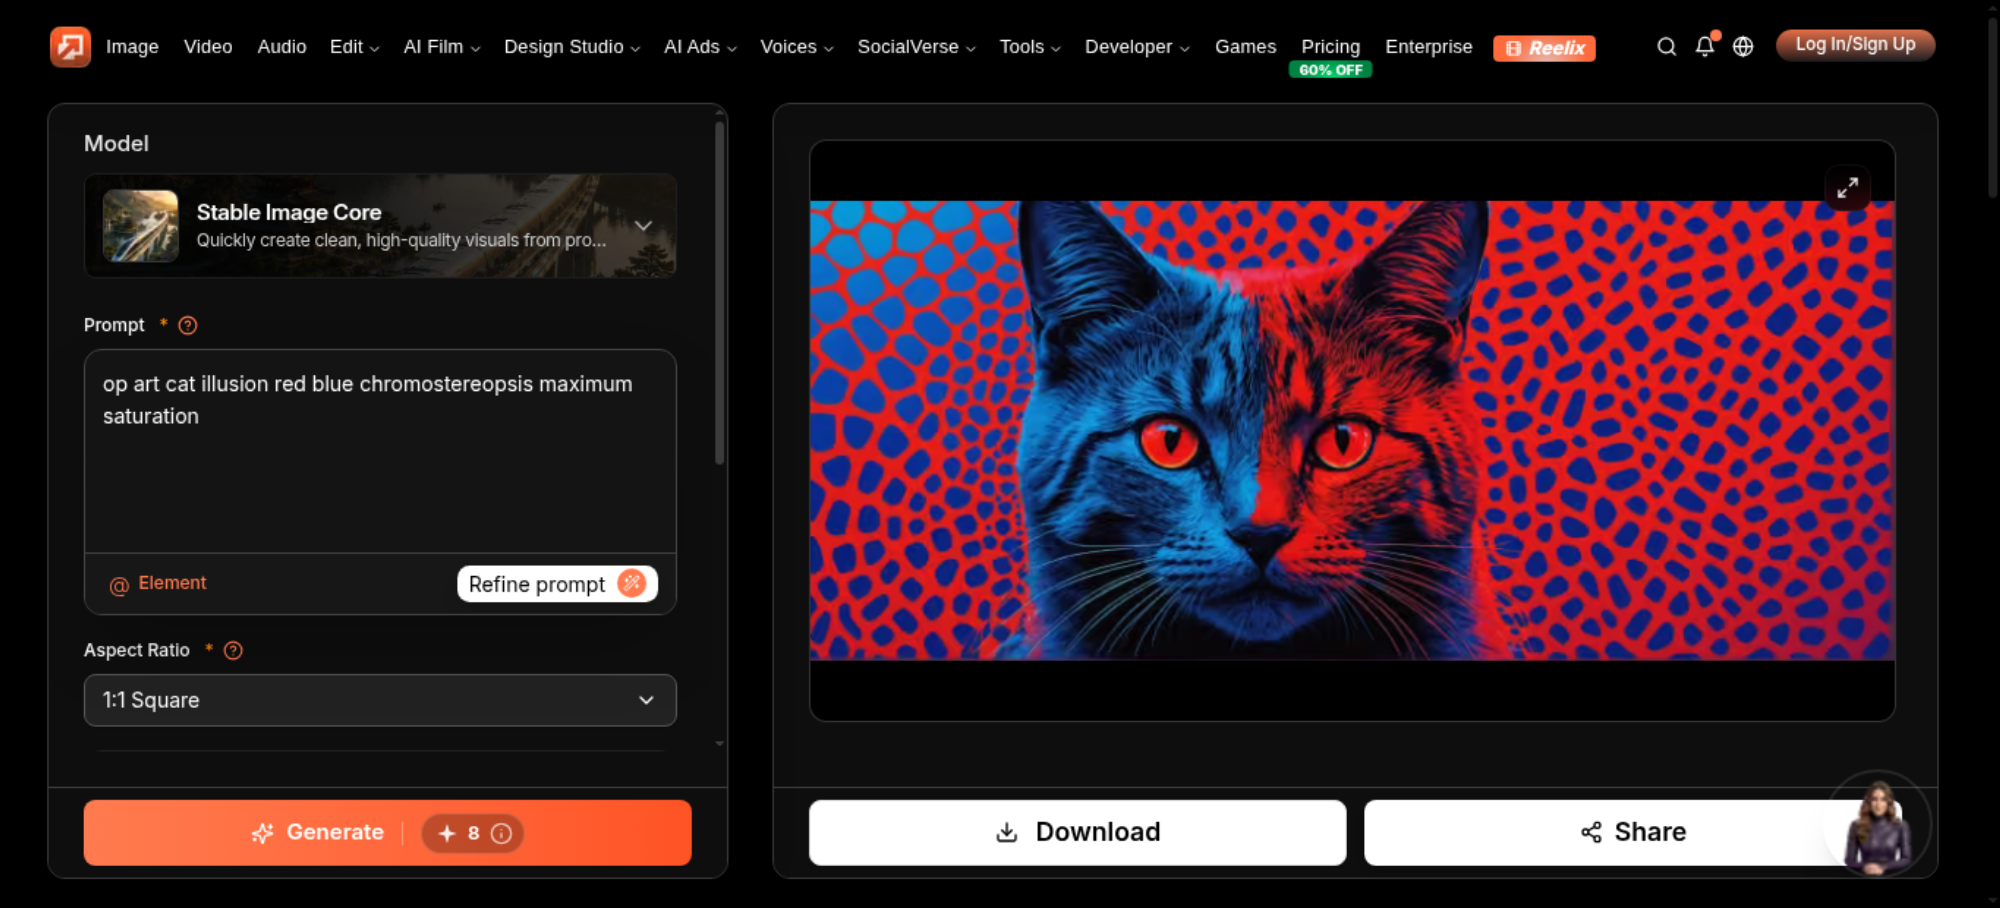Screen dimensions: 2000x908
Task: Open the virtual assistant avatar
Action: point(1878,823)
